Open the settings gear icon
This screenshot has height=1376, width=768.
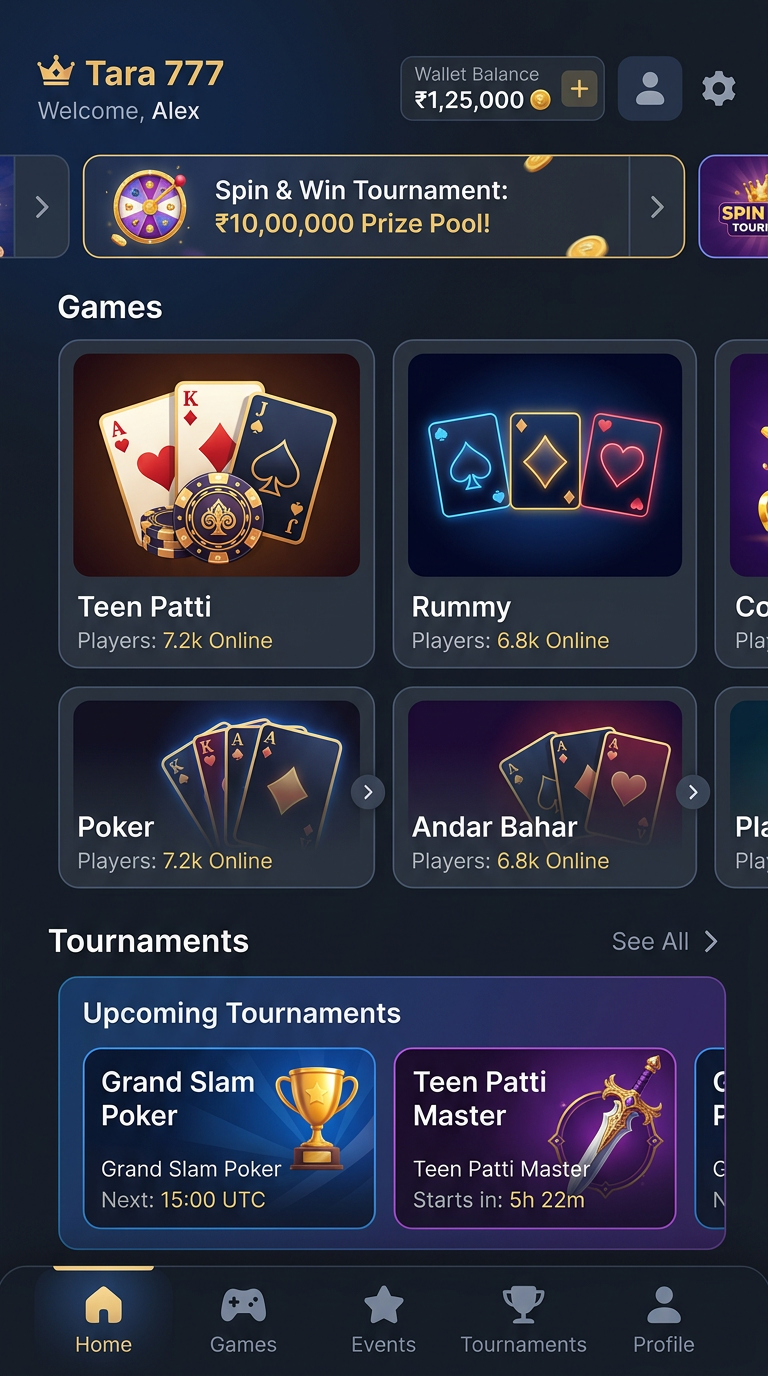pyautogui.click(x=718, y=89)
